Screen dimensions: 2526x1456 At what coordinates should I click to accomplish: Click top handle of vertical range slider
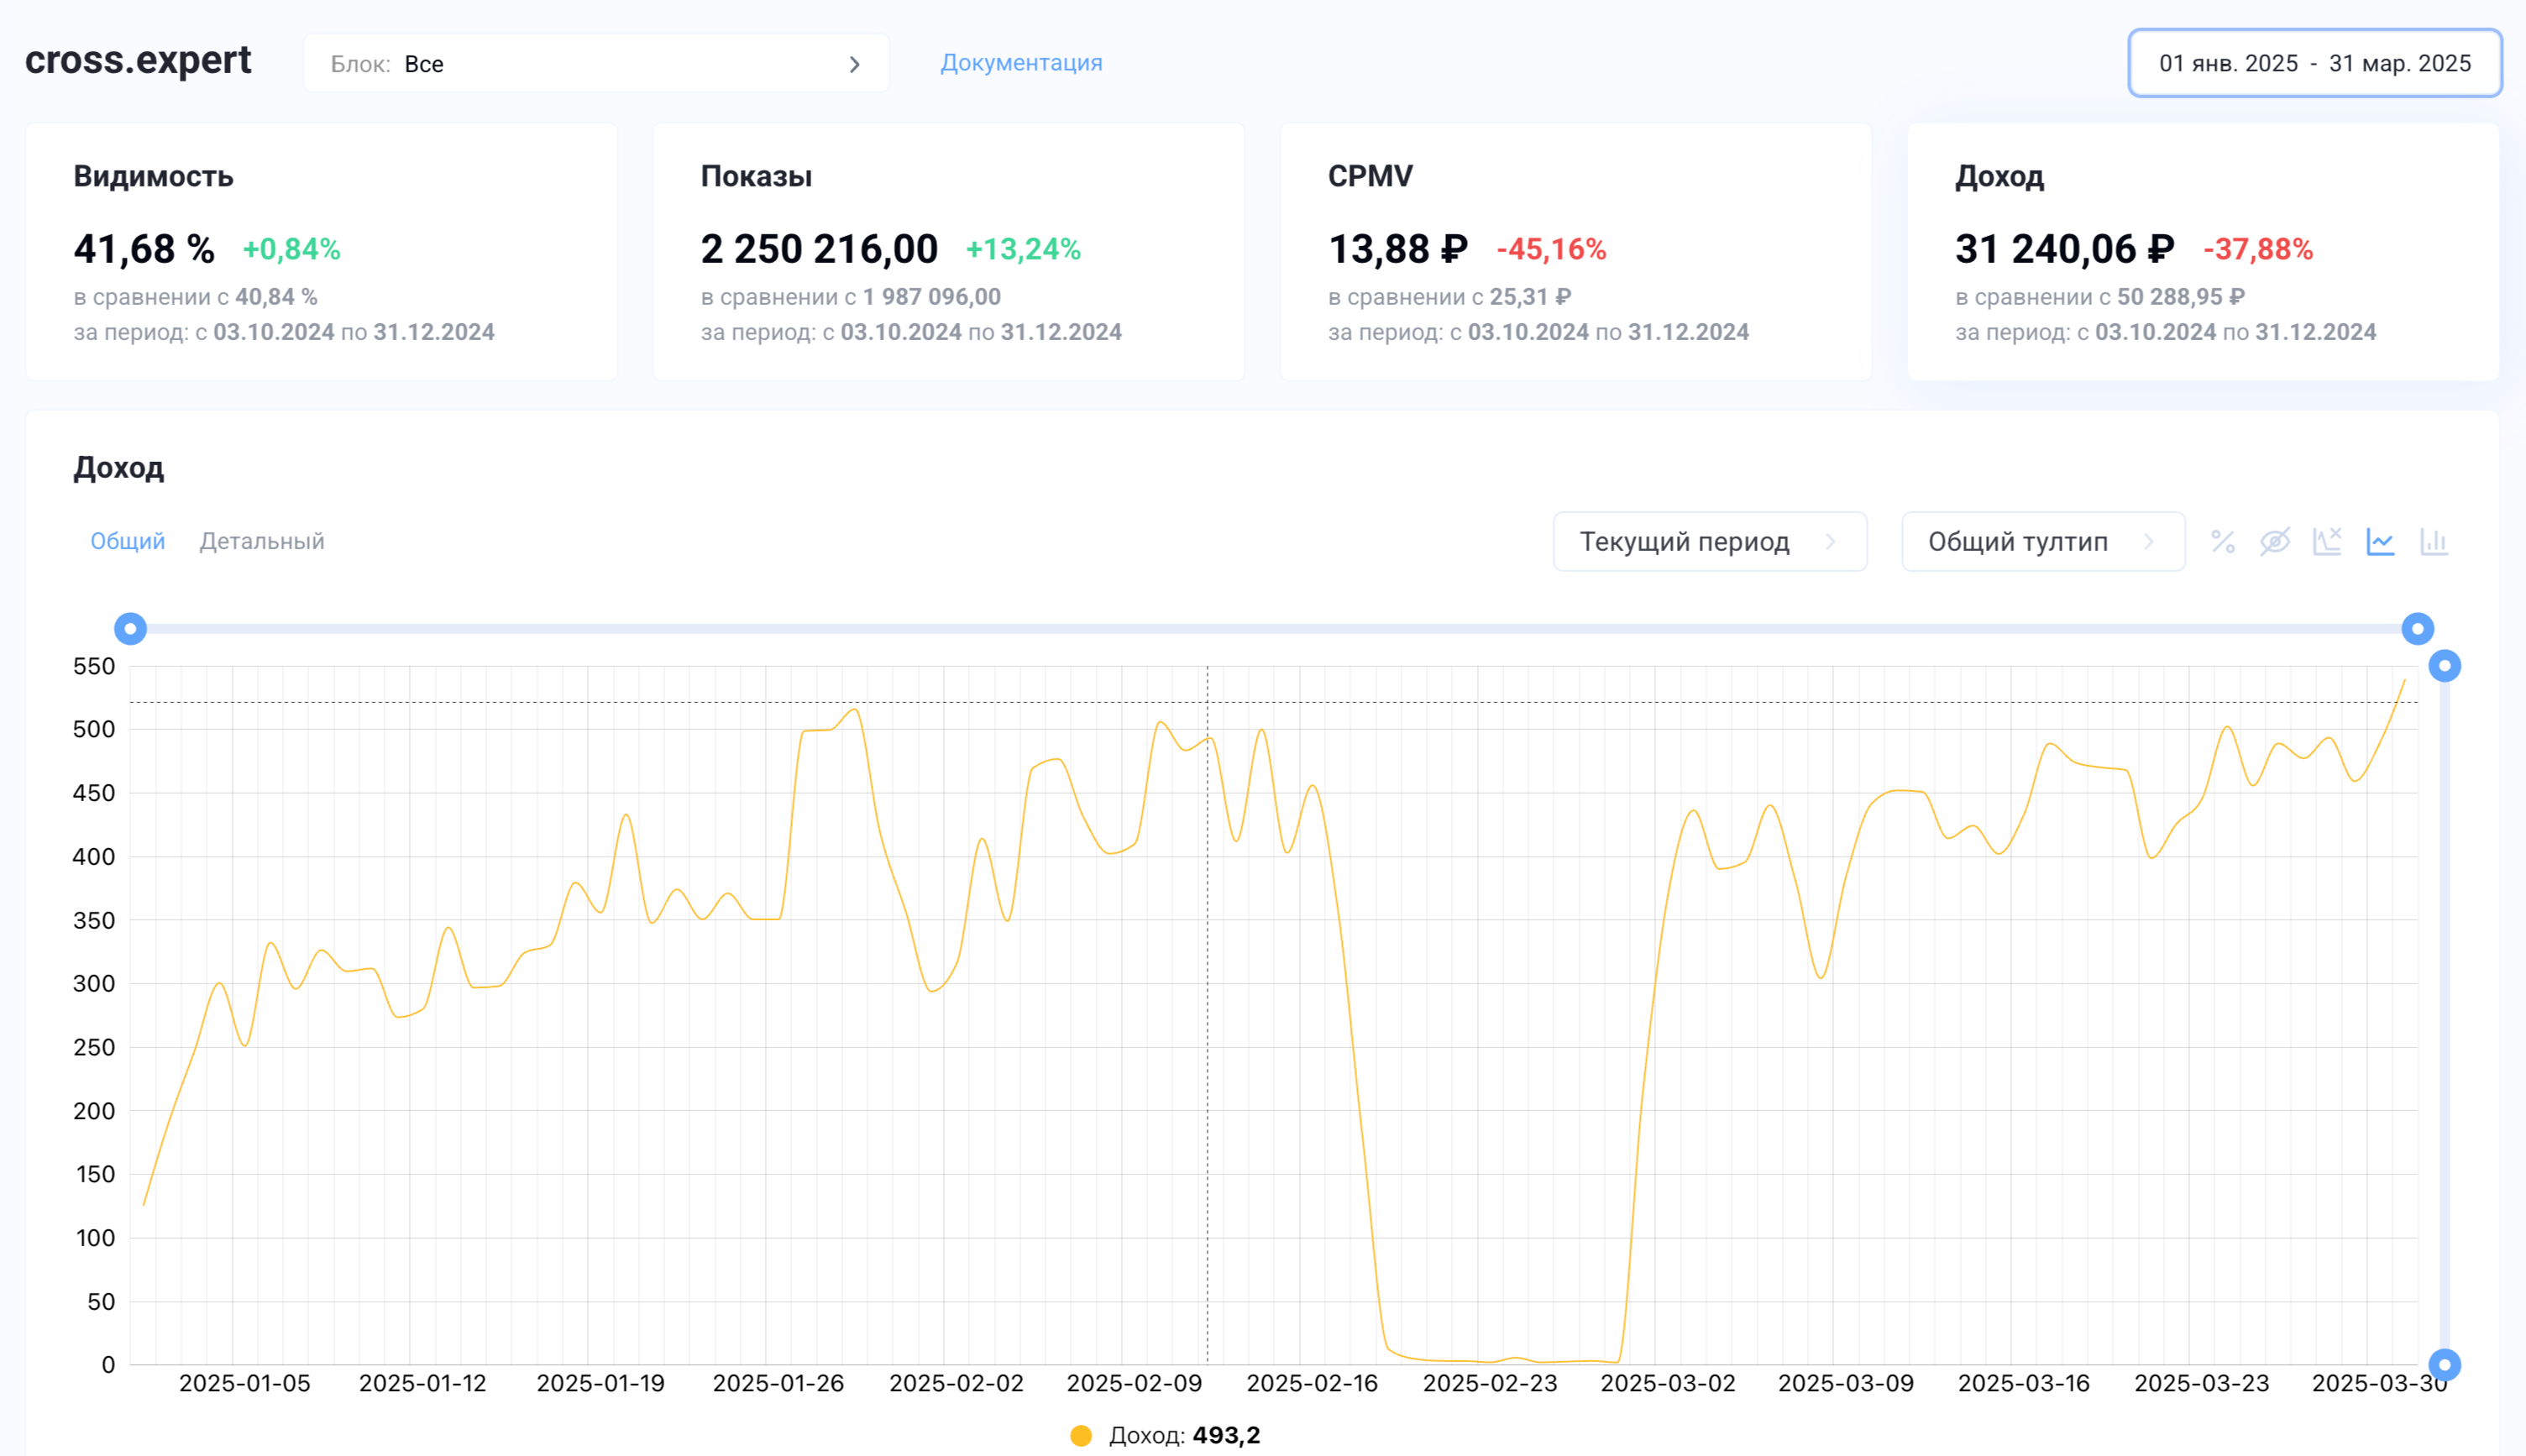click(x=2444, y=666)
